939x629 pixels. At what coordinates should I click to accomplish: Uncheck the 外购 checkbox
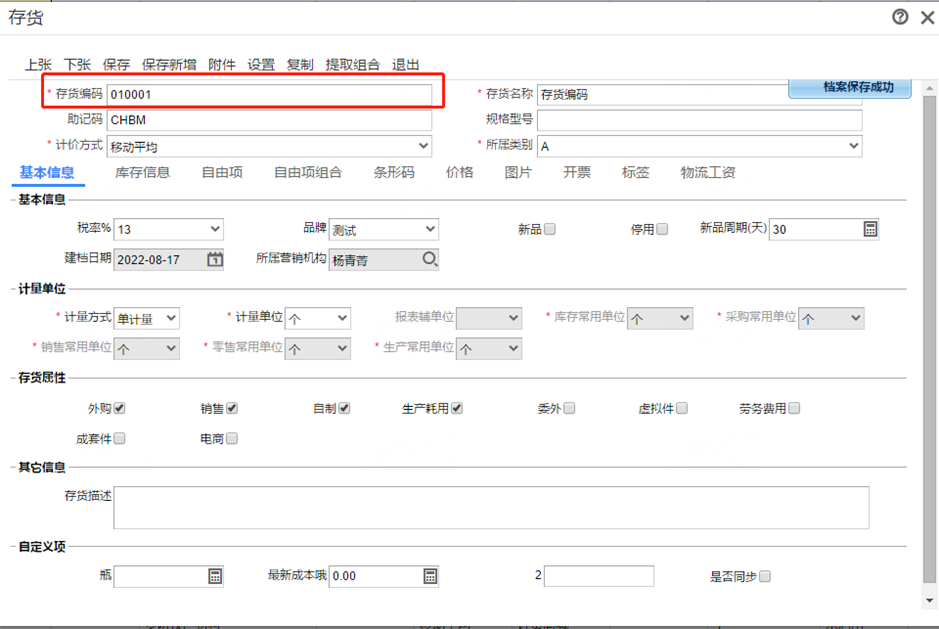point(119,408)
